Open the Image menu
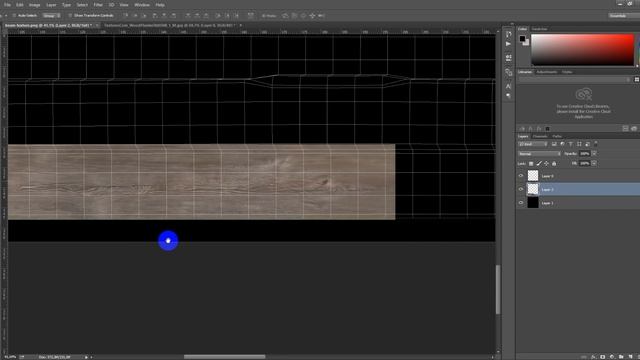640x360 pixels. (35, 5)
